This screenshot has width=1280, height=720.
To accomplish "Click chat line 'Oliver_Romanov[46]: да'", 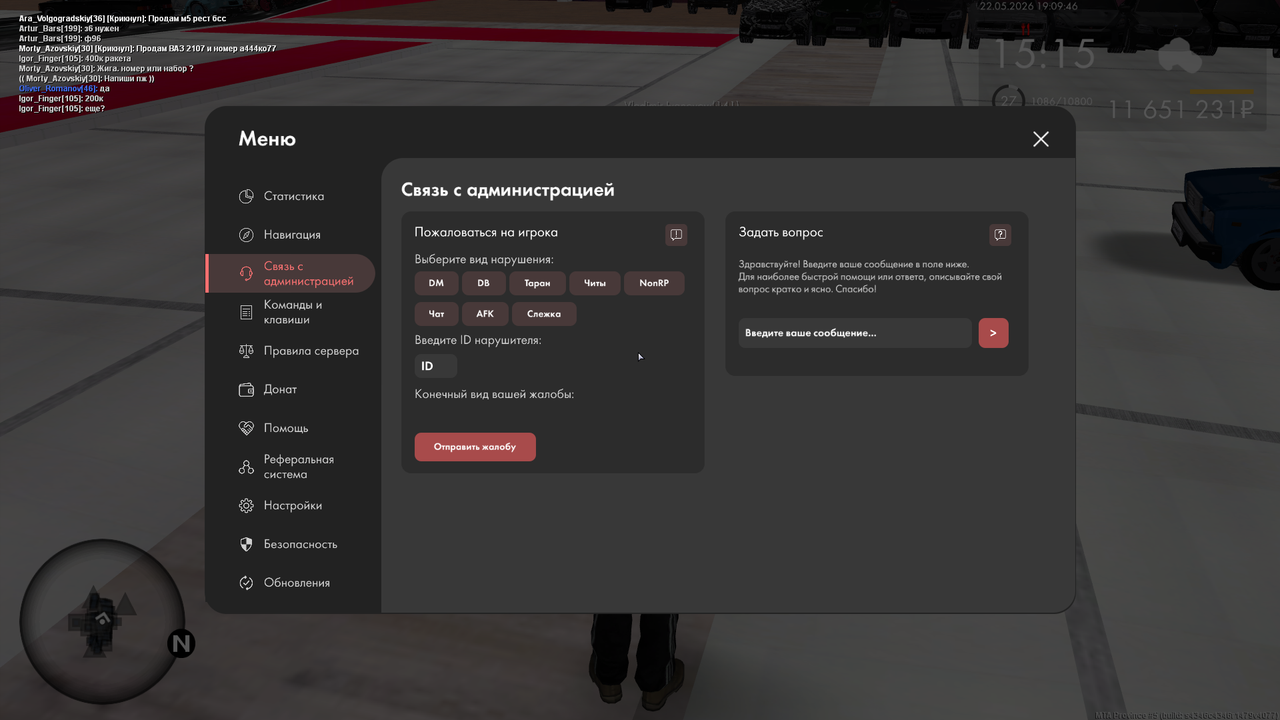I will pos(64,88).
